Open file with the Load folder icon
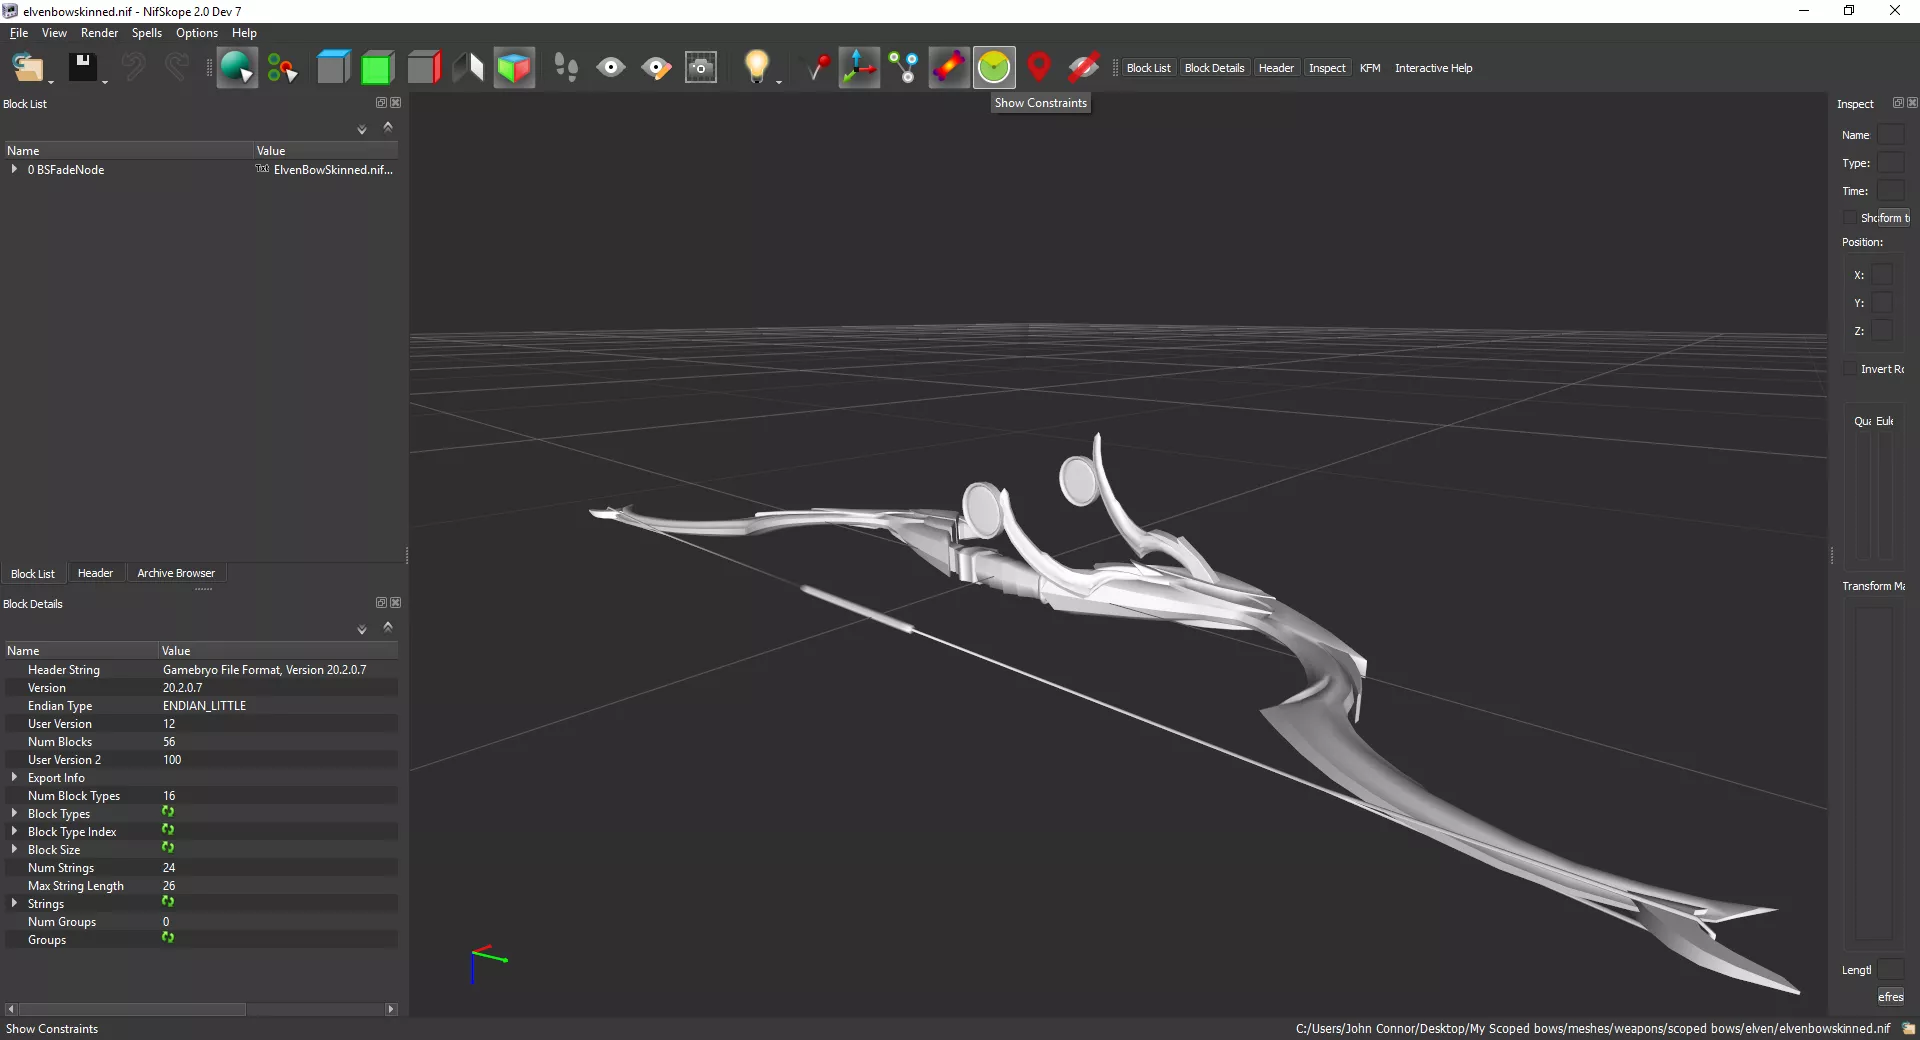The width and height of the screenshot is (1920, 1040). point(27,68)
